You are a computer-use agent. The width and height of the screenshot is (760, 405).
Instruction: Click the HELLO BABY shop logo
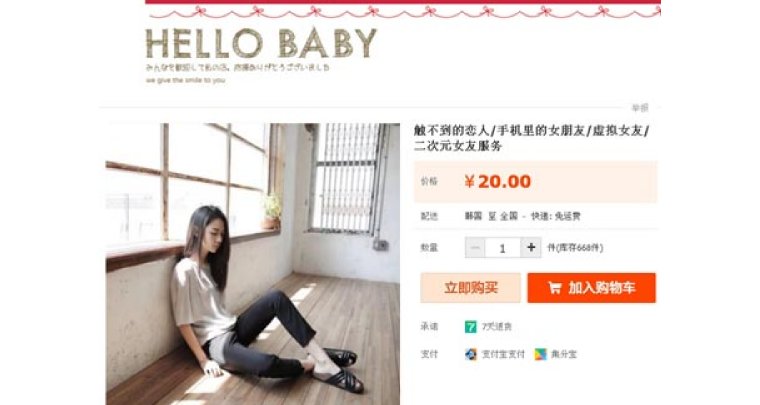261,43
